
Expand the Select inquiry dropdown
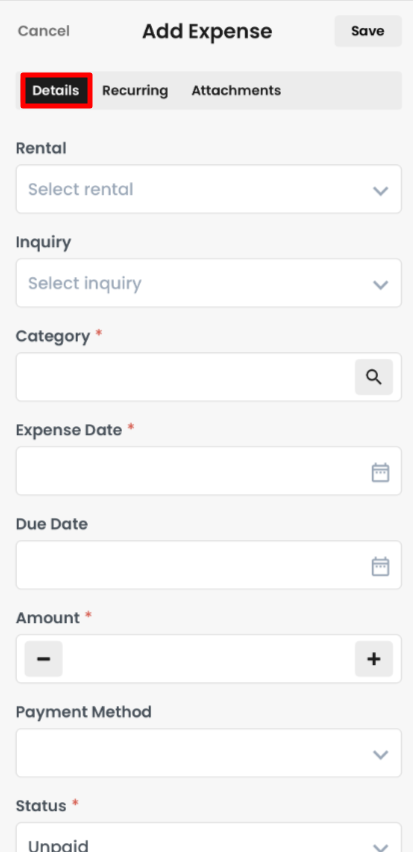click(x=209, y=283)
